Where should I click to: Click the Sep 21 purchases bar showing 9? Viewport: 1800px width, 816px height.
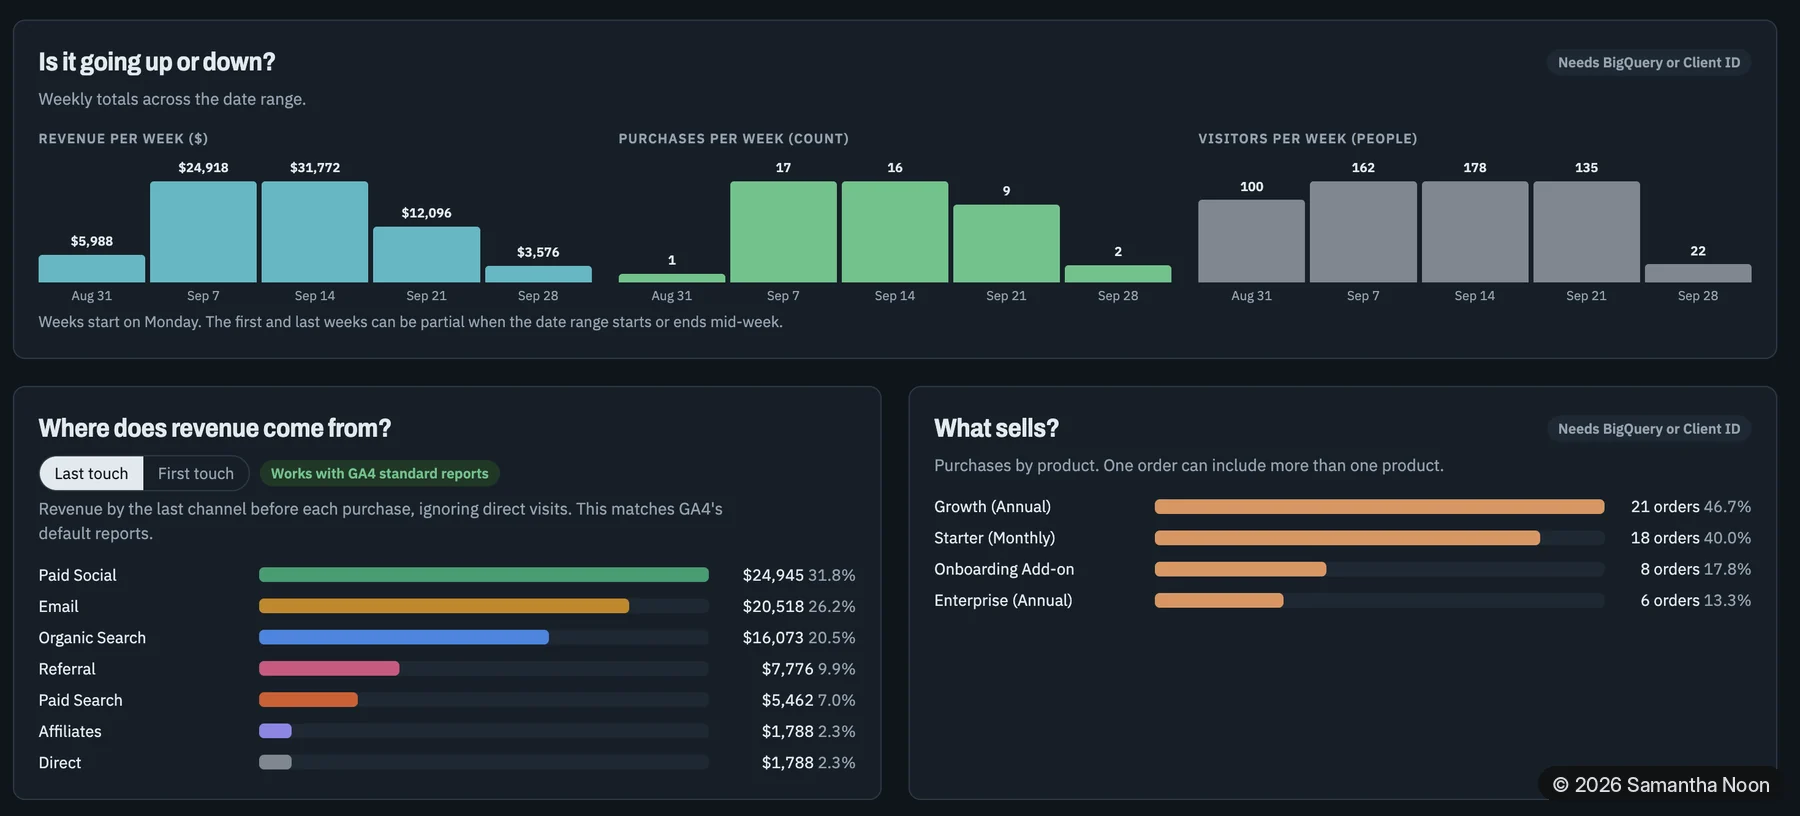(x=1006, y=243)
